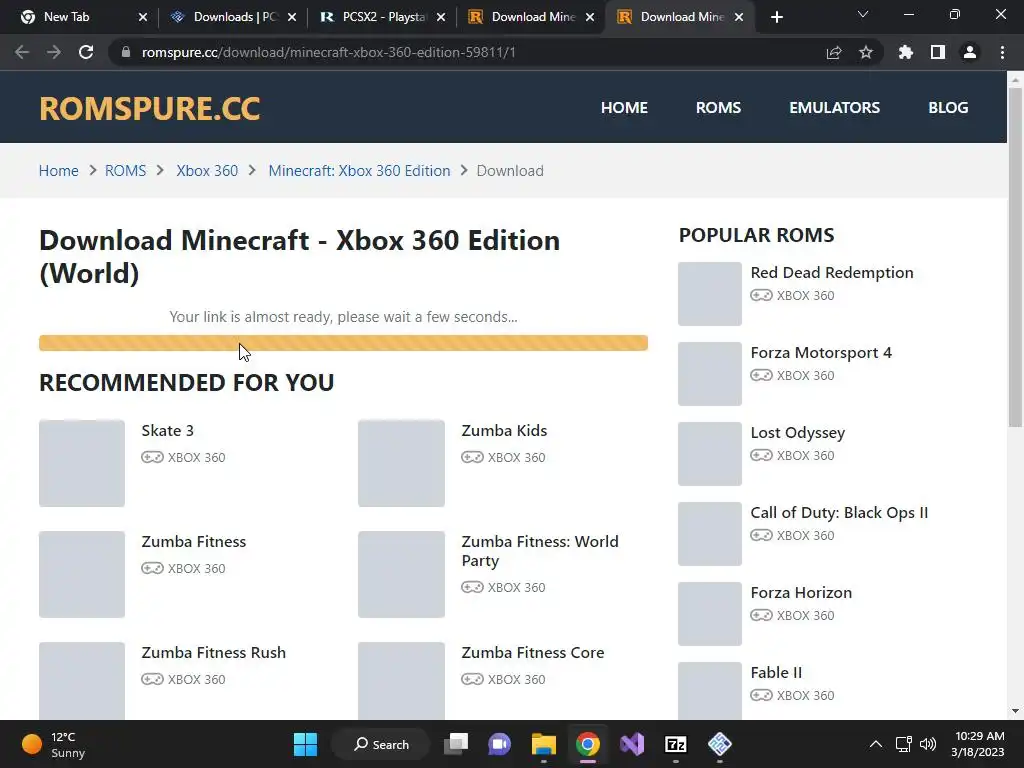The height and width of the screenshot is (768, 1024).
Task: Click Zumba Kids thumbnail image
Action: coord(402,464)
